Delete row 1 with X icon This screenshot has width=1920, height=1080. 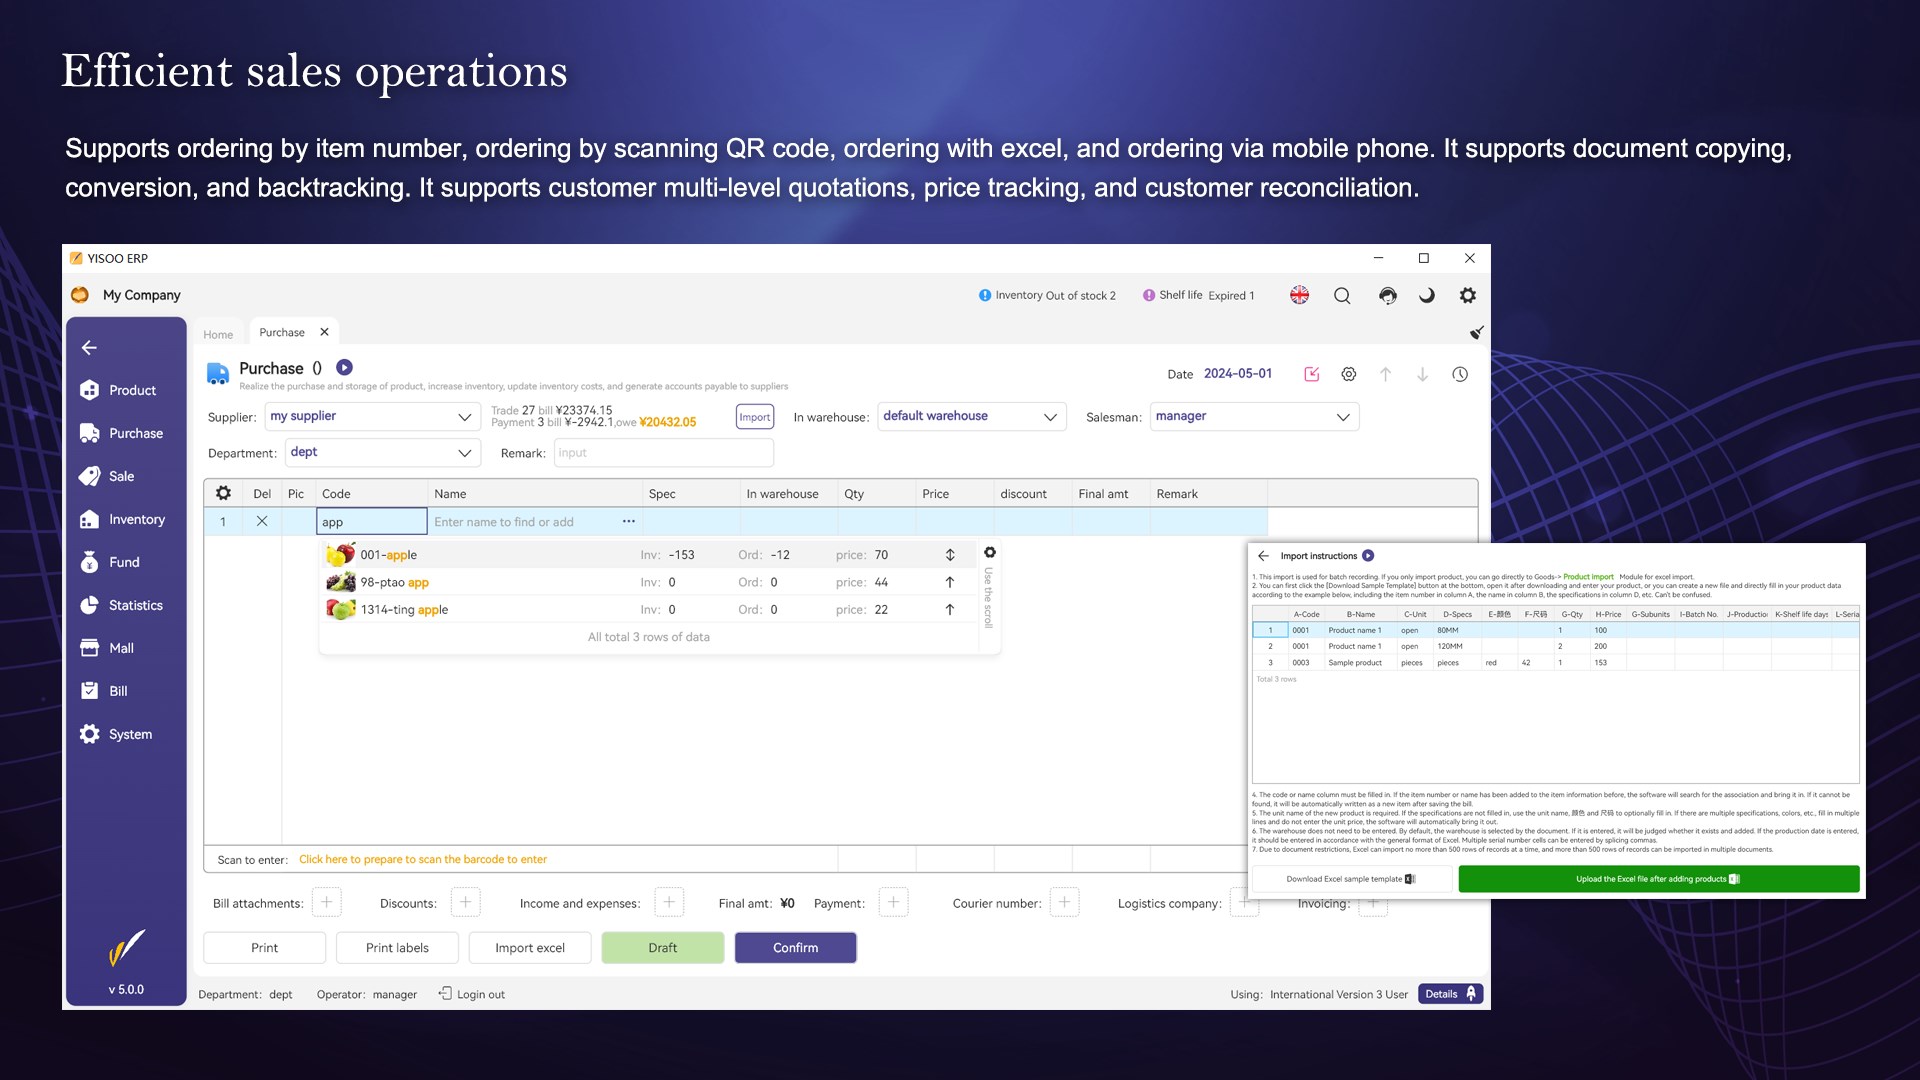pos(262,521)
